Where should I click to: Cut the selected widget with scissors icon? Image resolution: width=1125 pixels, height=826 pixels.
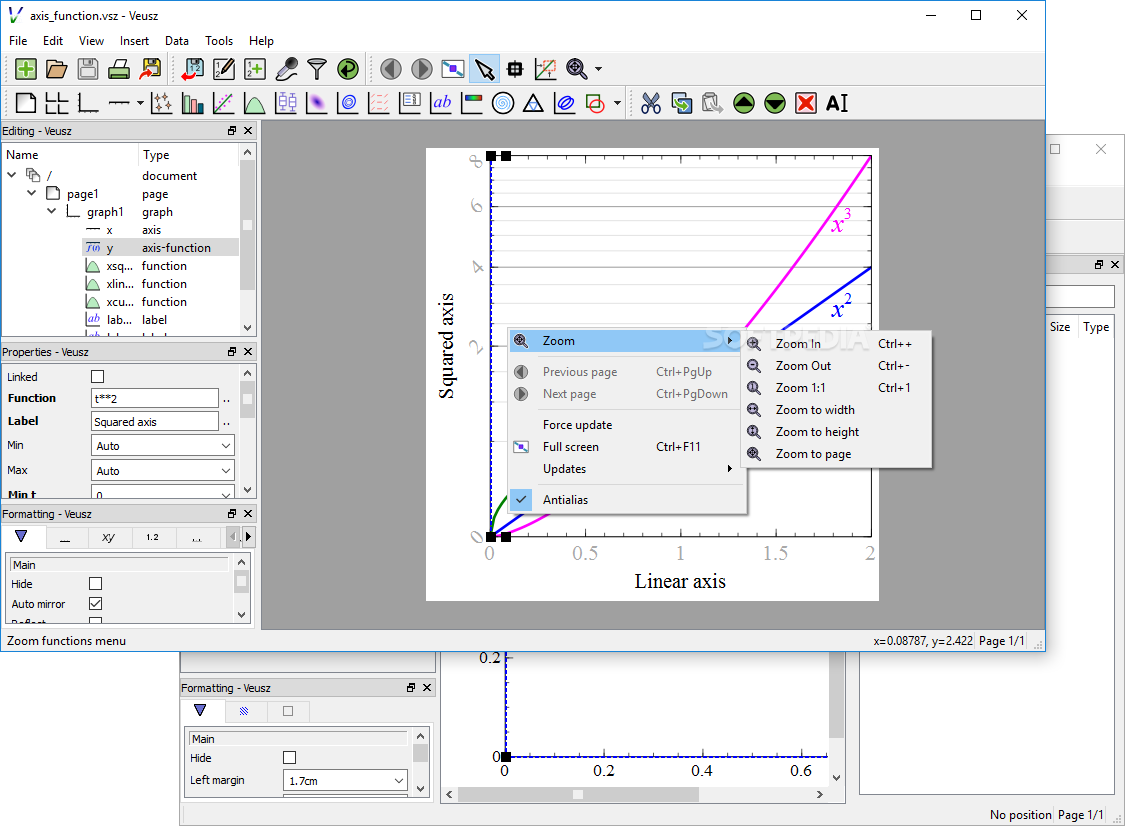click(651, 103)
